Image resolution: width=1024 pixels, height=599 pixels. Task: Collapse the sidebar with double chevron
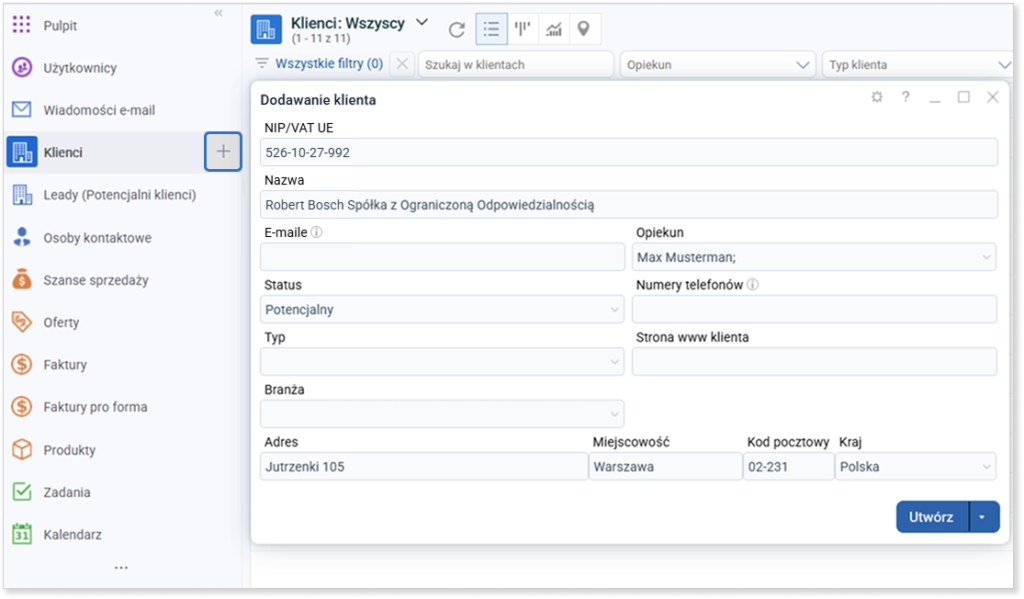point(218,12)
